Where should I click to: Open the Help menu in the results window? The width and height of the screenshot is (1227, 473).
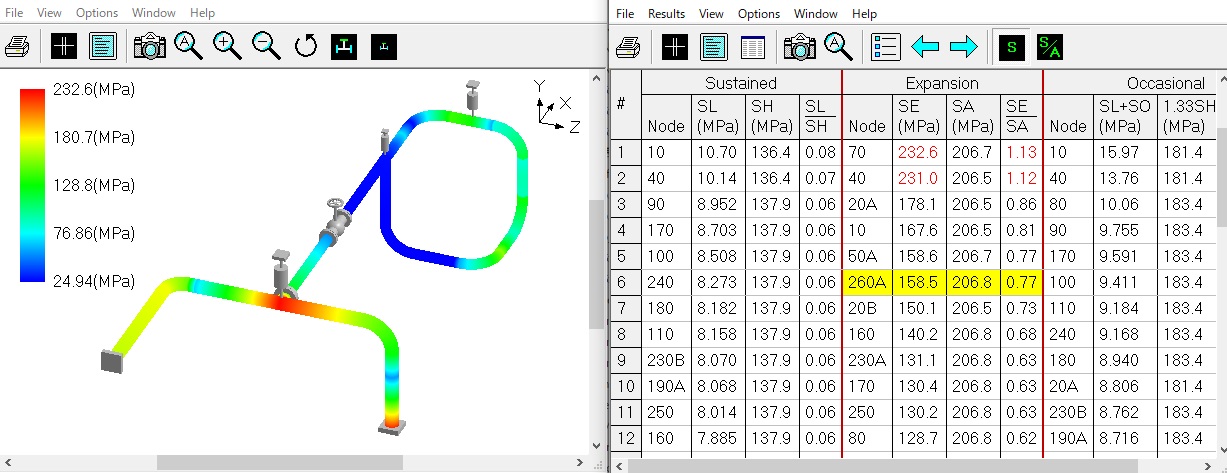tap(864, 13)
